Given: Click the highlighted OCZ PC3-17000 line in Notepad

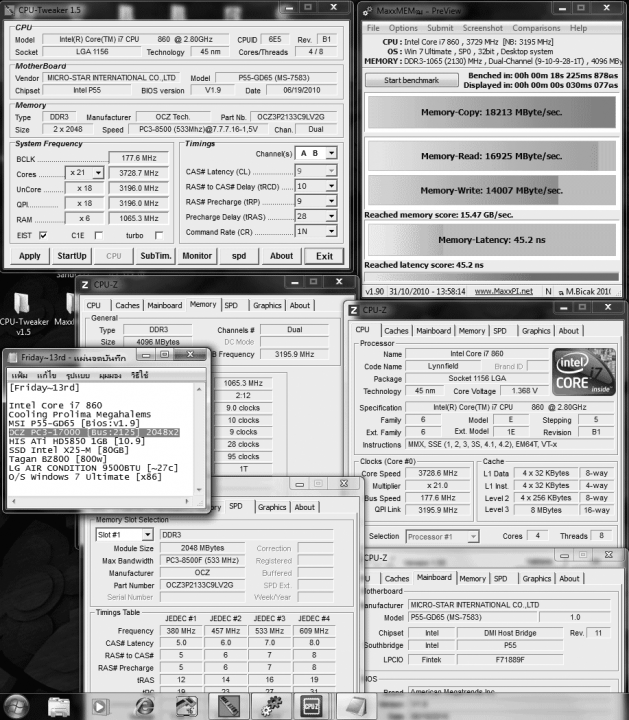Looking at the screenshot, I should (94, 432).
